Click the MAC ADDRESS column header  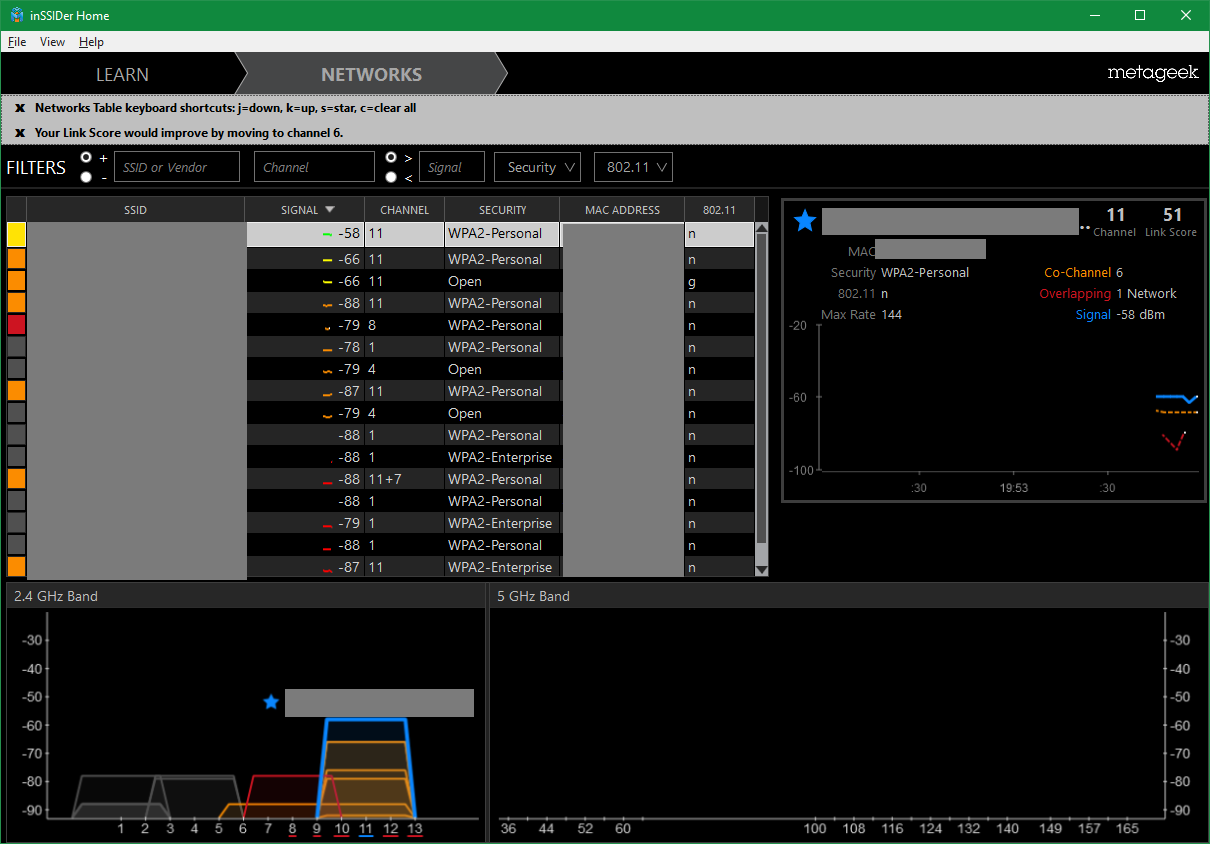[622, 210]
